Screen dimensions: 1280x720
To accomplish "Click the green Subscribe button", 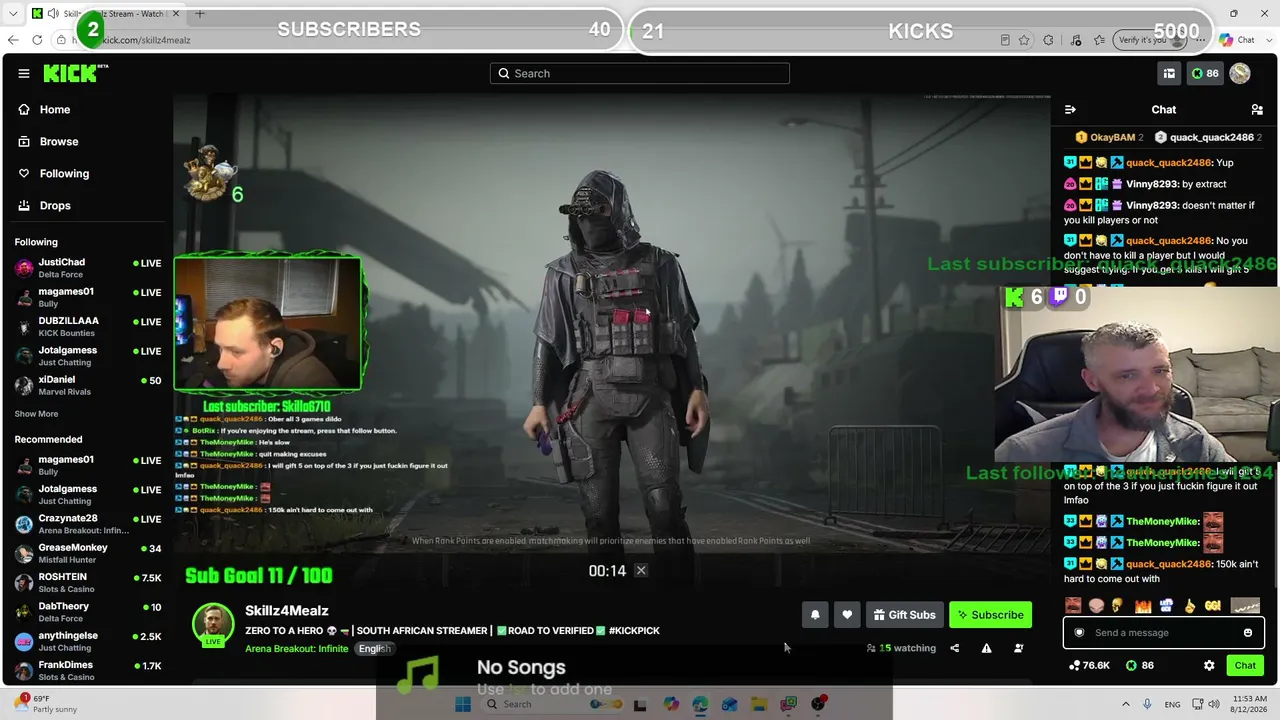I will (990, 615).
